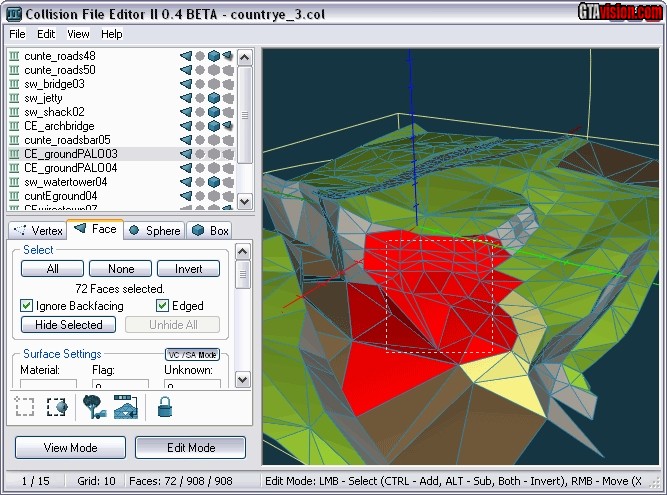The width and height of the screenshot is (667, 495).
Task: Click model list scrollbar up arrow
Action: [245, 57]
